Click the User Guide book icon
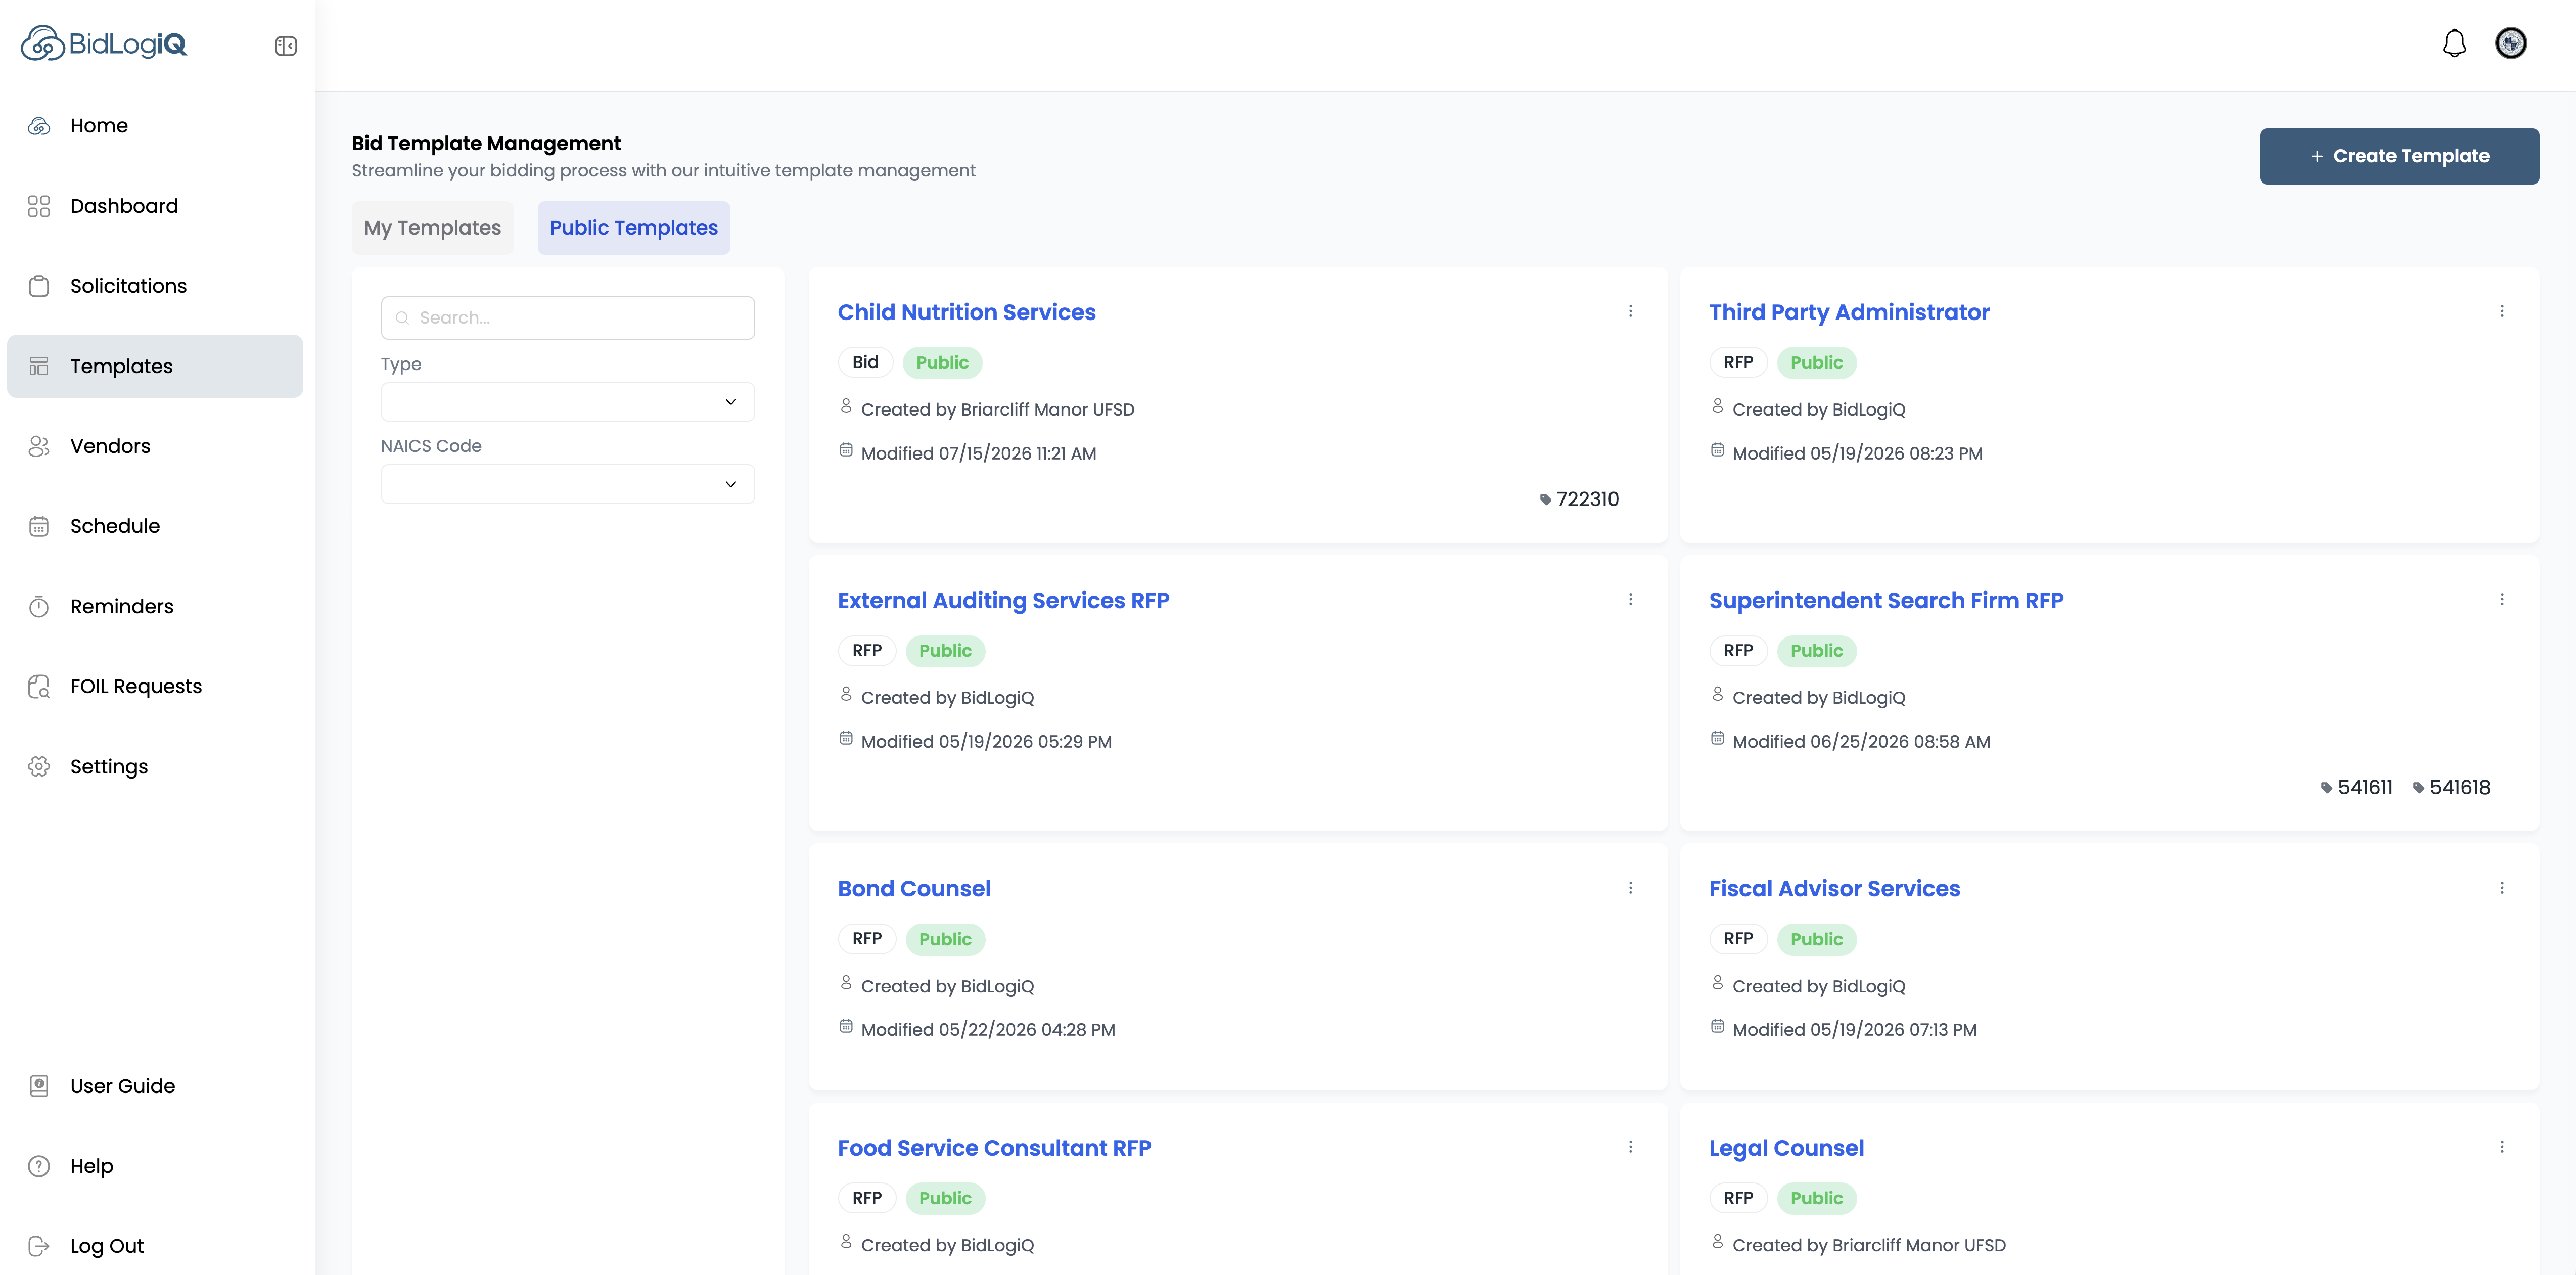The height and width of the screenshot is (1275, 2576). click(x=39, y=1086)
